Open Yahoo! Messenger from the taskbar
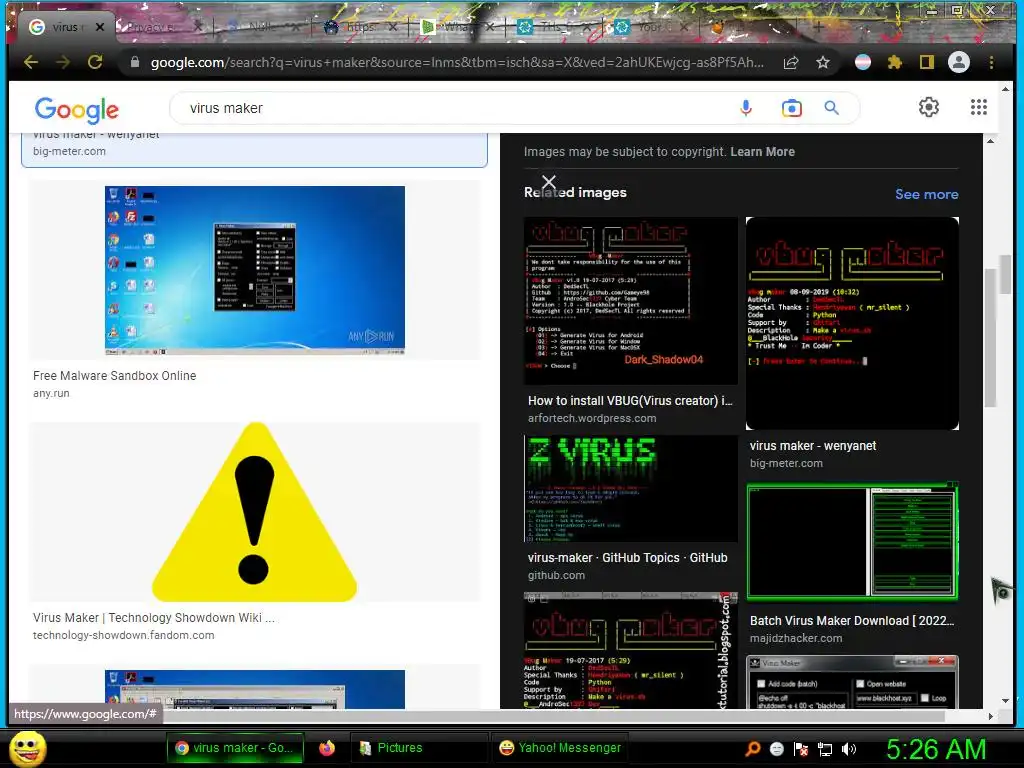 point(559,748)
